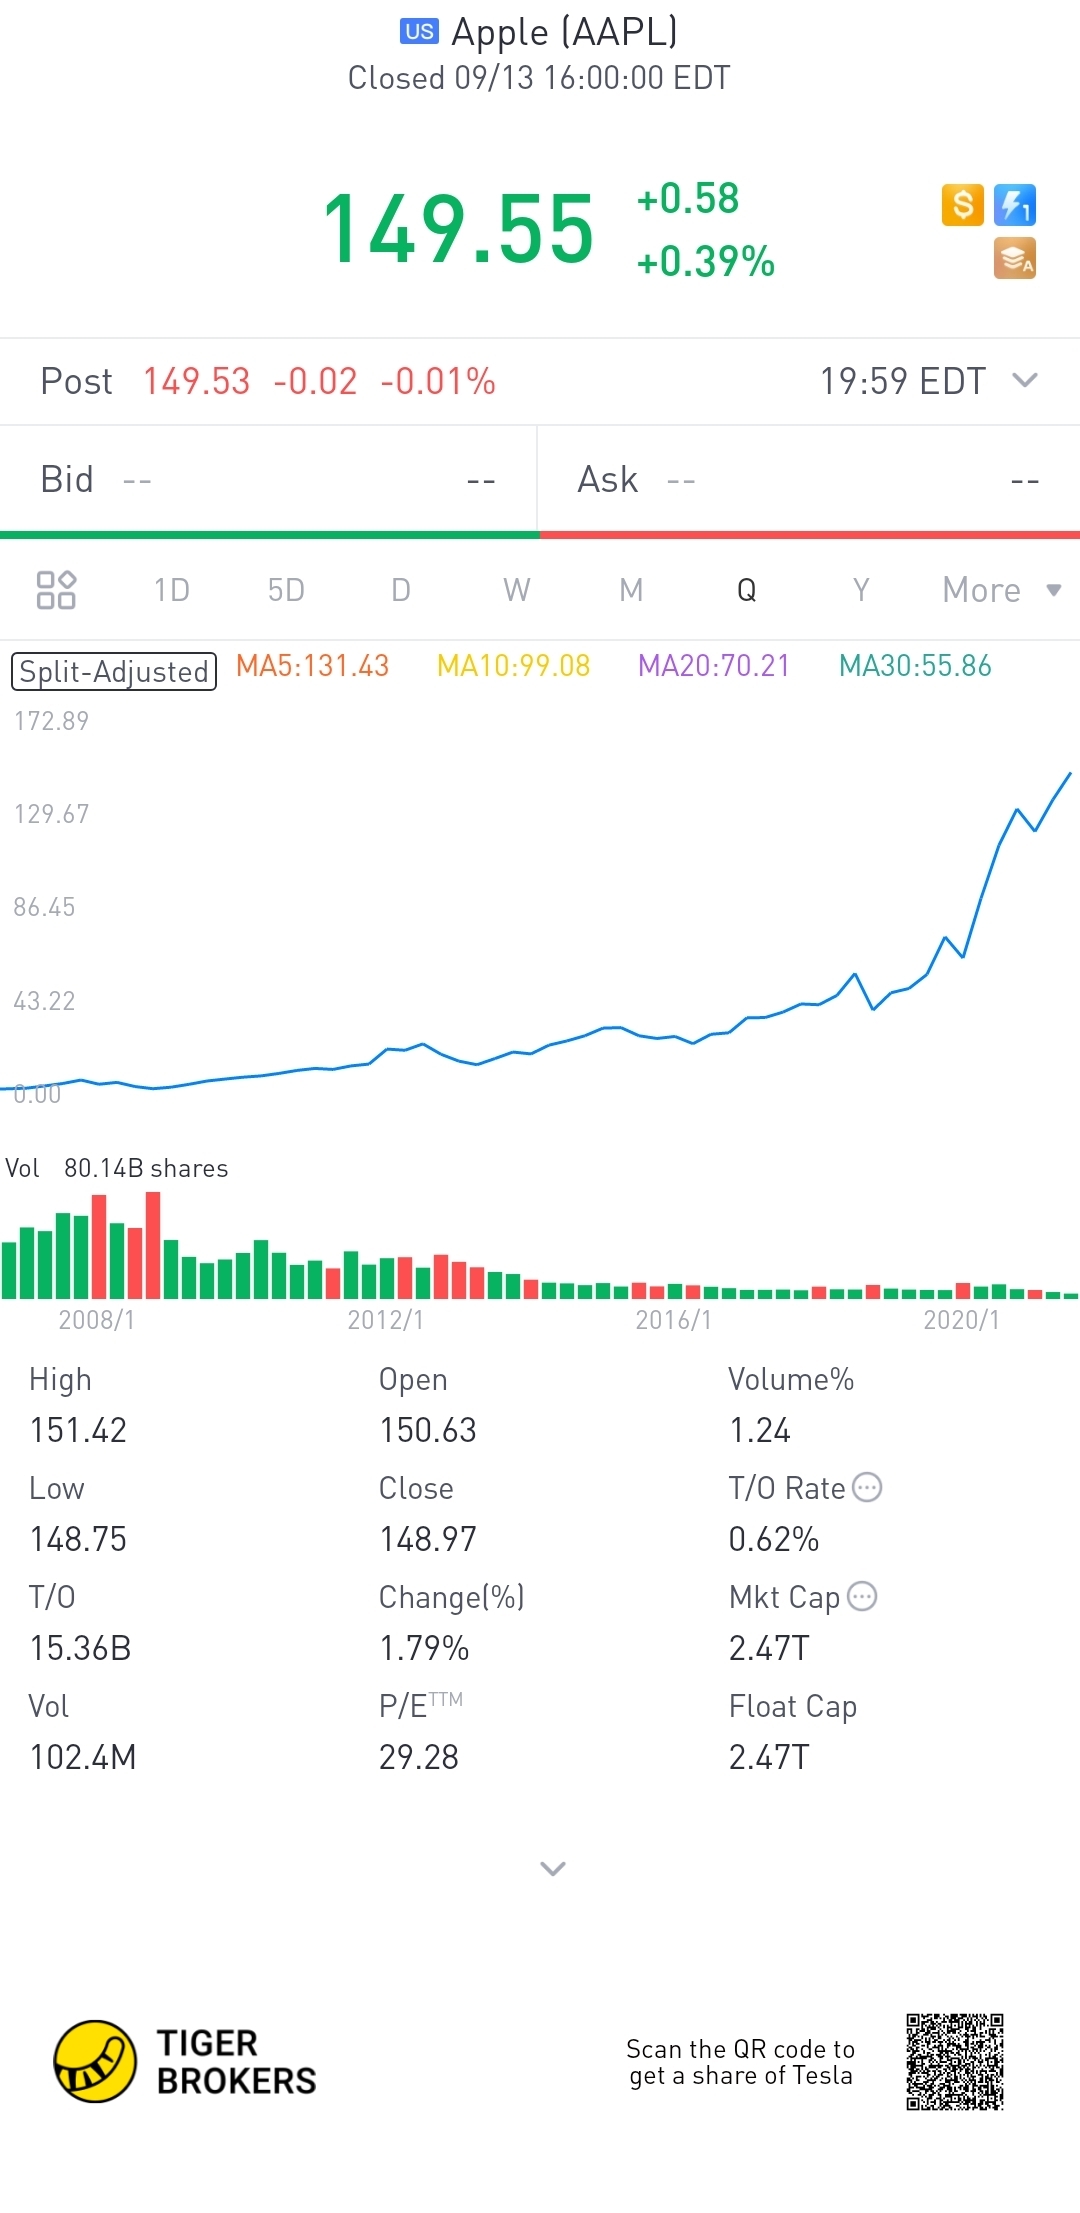Image resolution: width=1080 pixels, height=2213 pixels.
Task: Tap the 2012/1 date axis label
Action: pos(385,1320)
